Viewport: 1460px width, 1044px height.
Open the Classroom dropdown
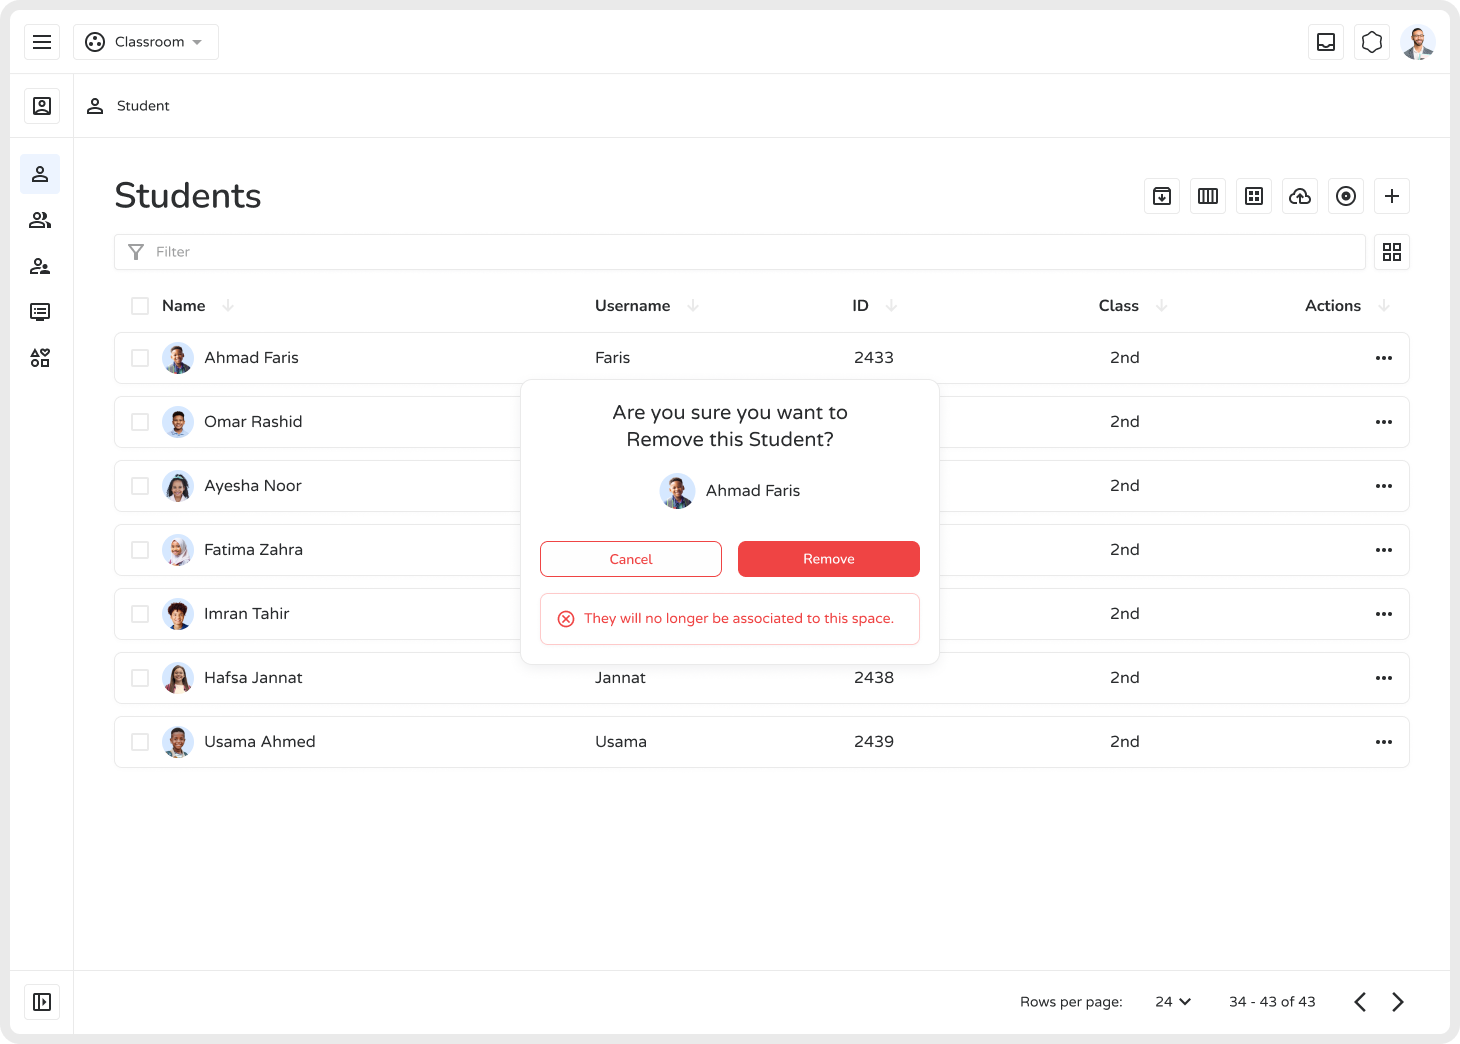(146, 42)
